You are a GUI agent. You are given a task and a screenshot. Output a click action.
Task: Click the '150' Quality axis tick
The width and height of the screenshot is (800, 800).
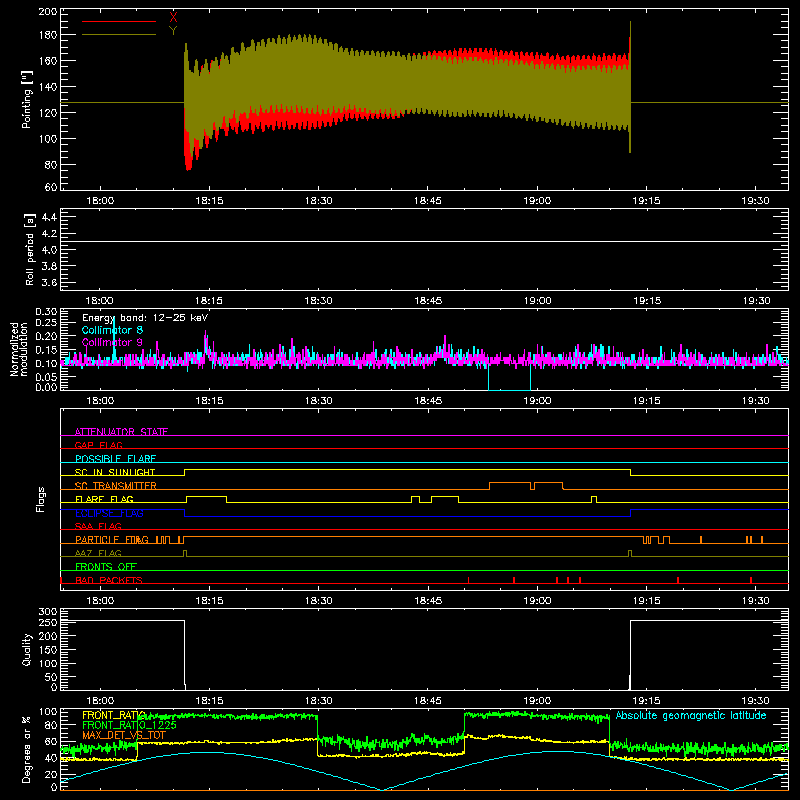click(x=48, y=650)
